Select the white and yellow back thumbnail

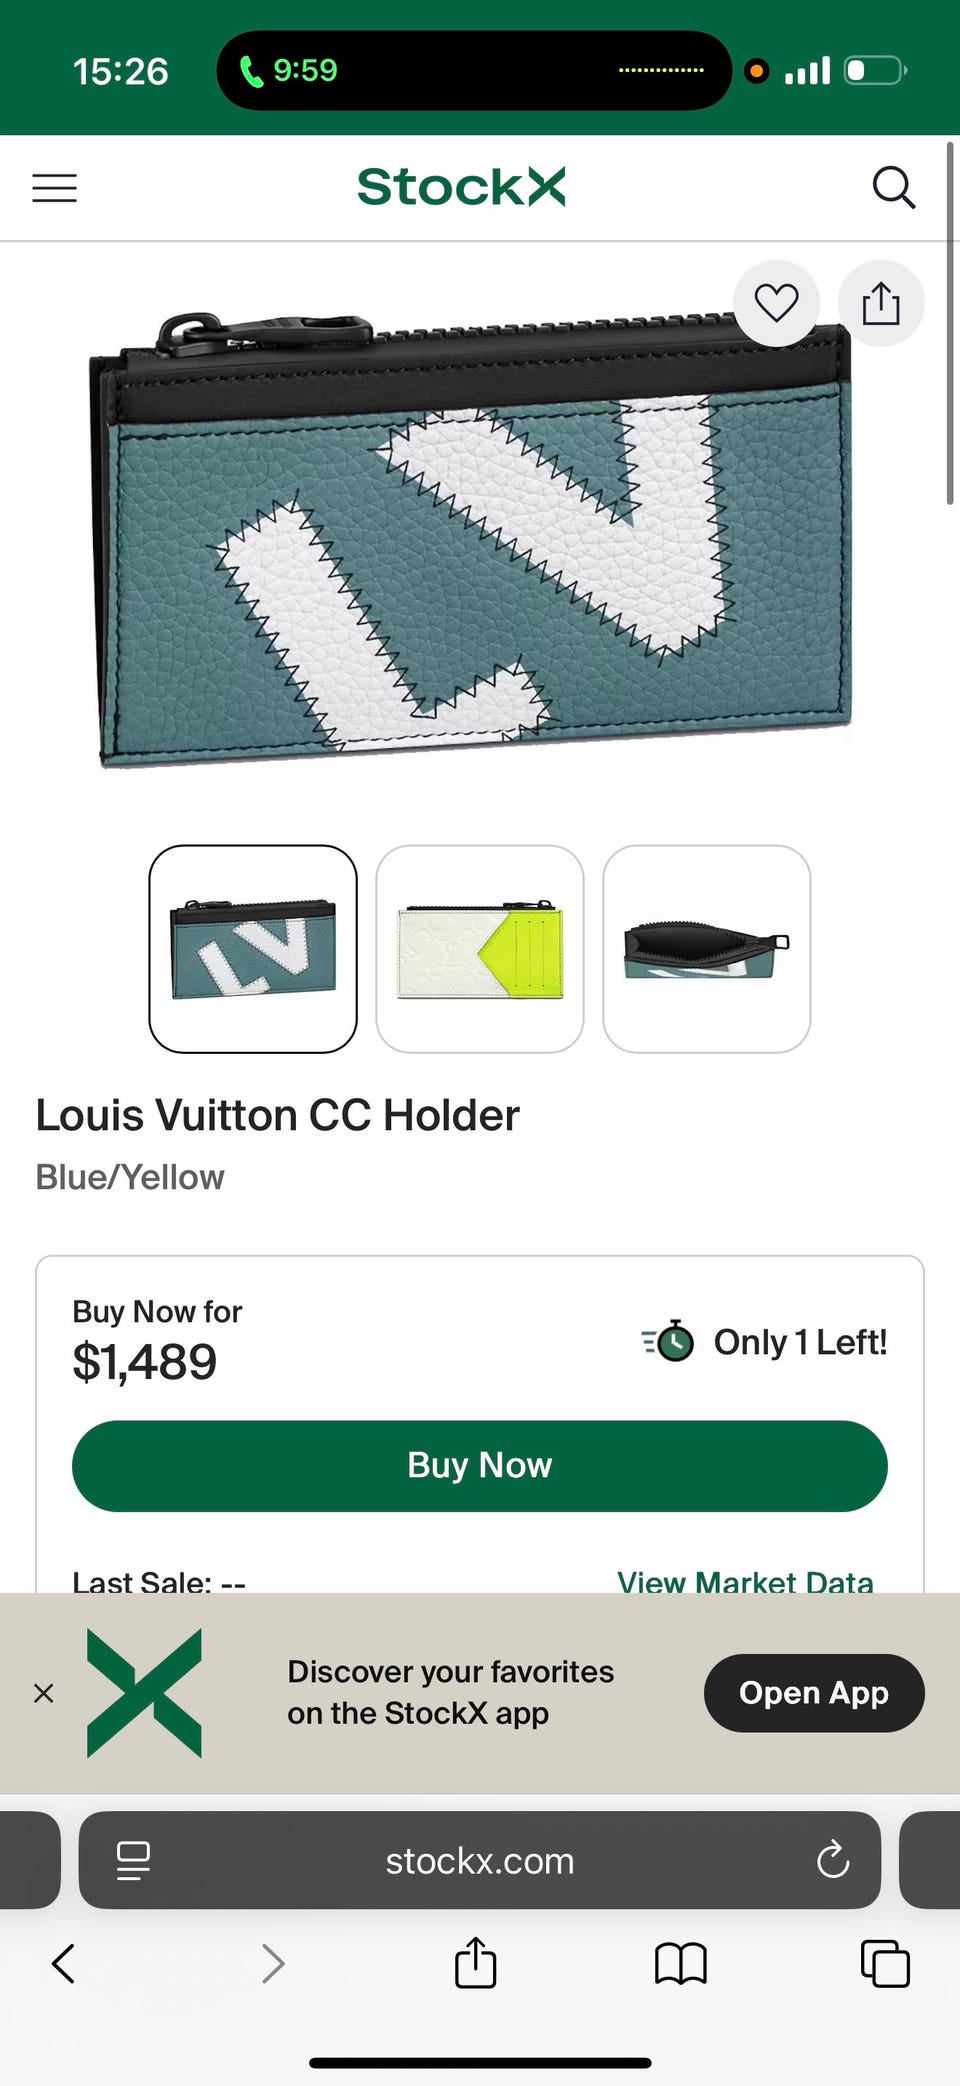[x=480, y=949]
